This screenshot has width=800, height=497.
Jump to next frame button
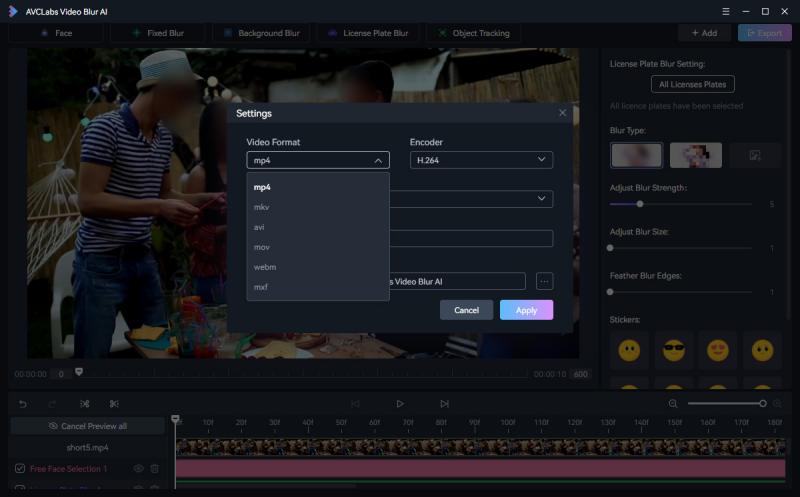444,404
